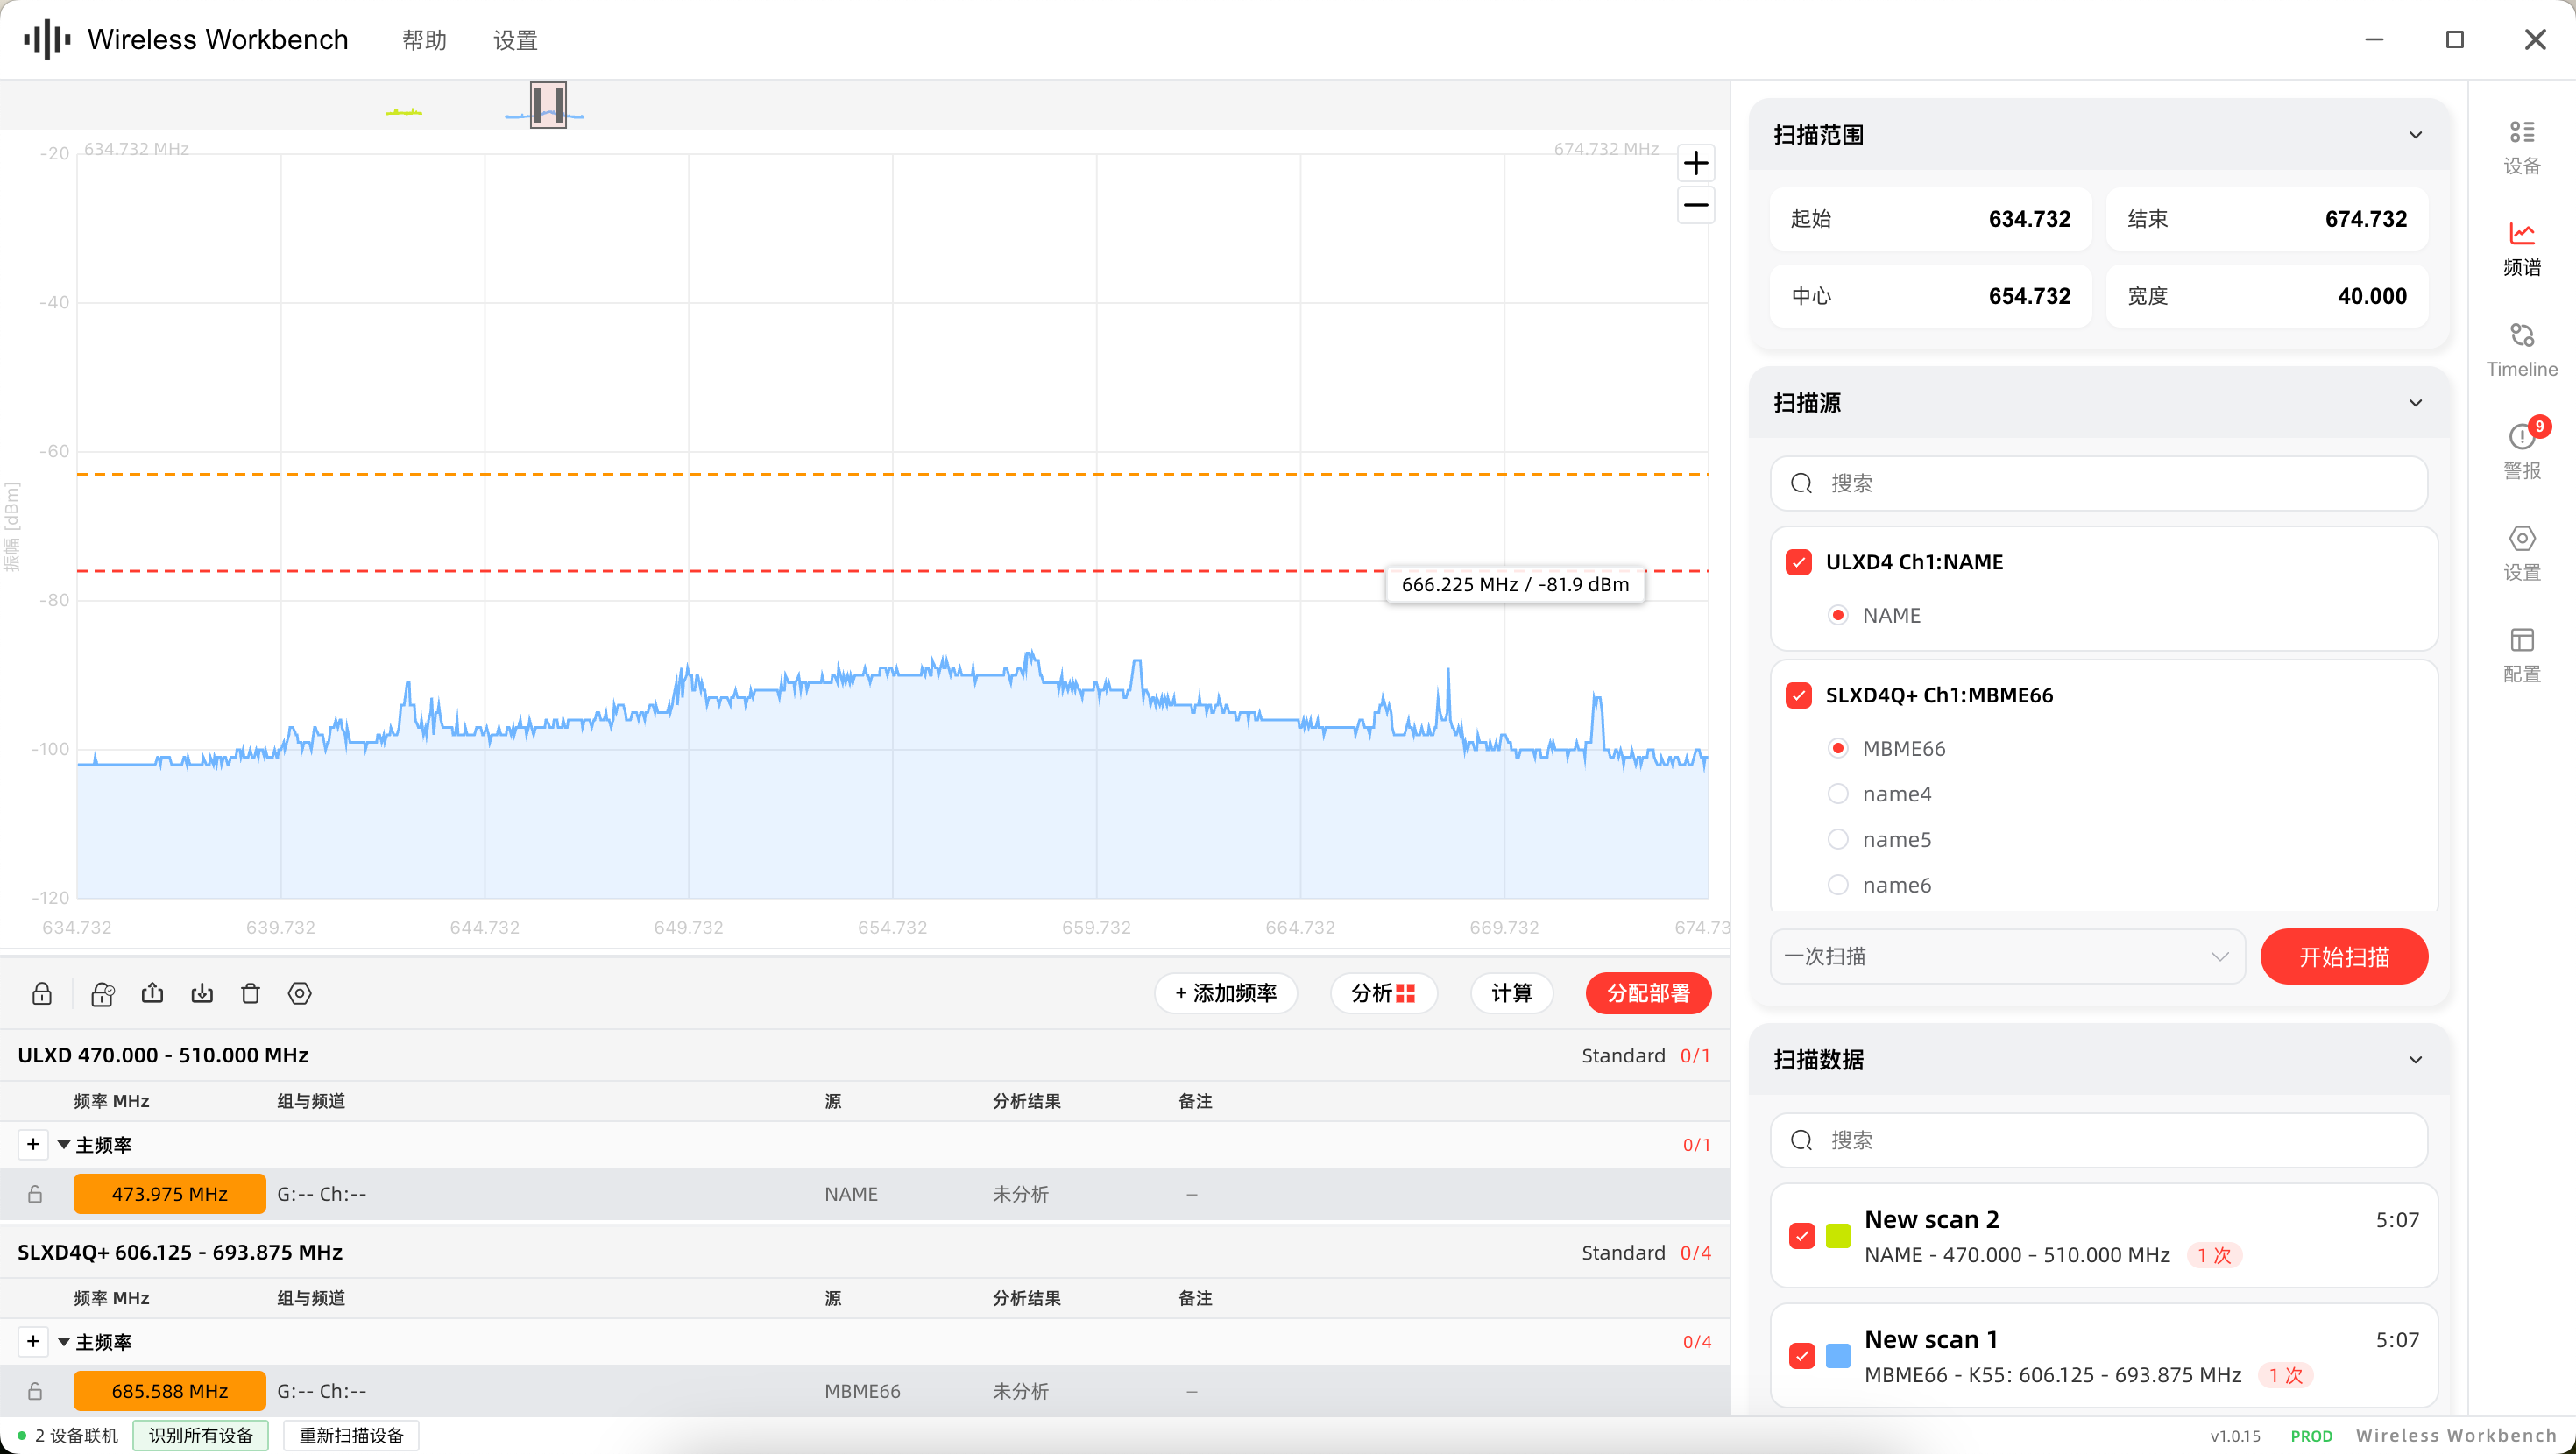The height and width of the screenshot is (1454, 2576).
Task: Open the 帮助 menu
Action: point(424,40)
